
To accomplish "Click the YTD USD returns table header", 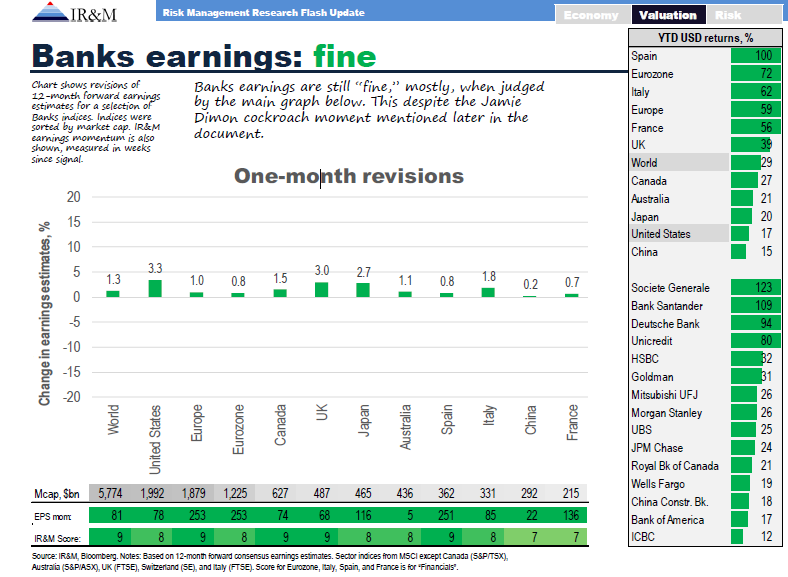I will [705, 38].
